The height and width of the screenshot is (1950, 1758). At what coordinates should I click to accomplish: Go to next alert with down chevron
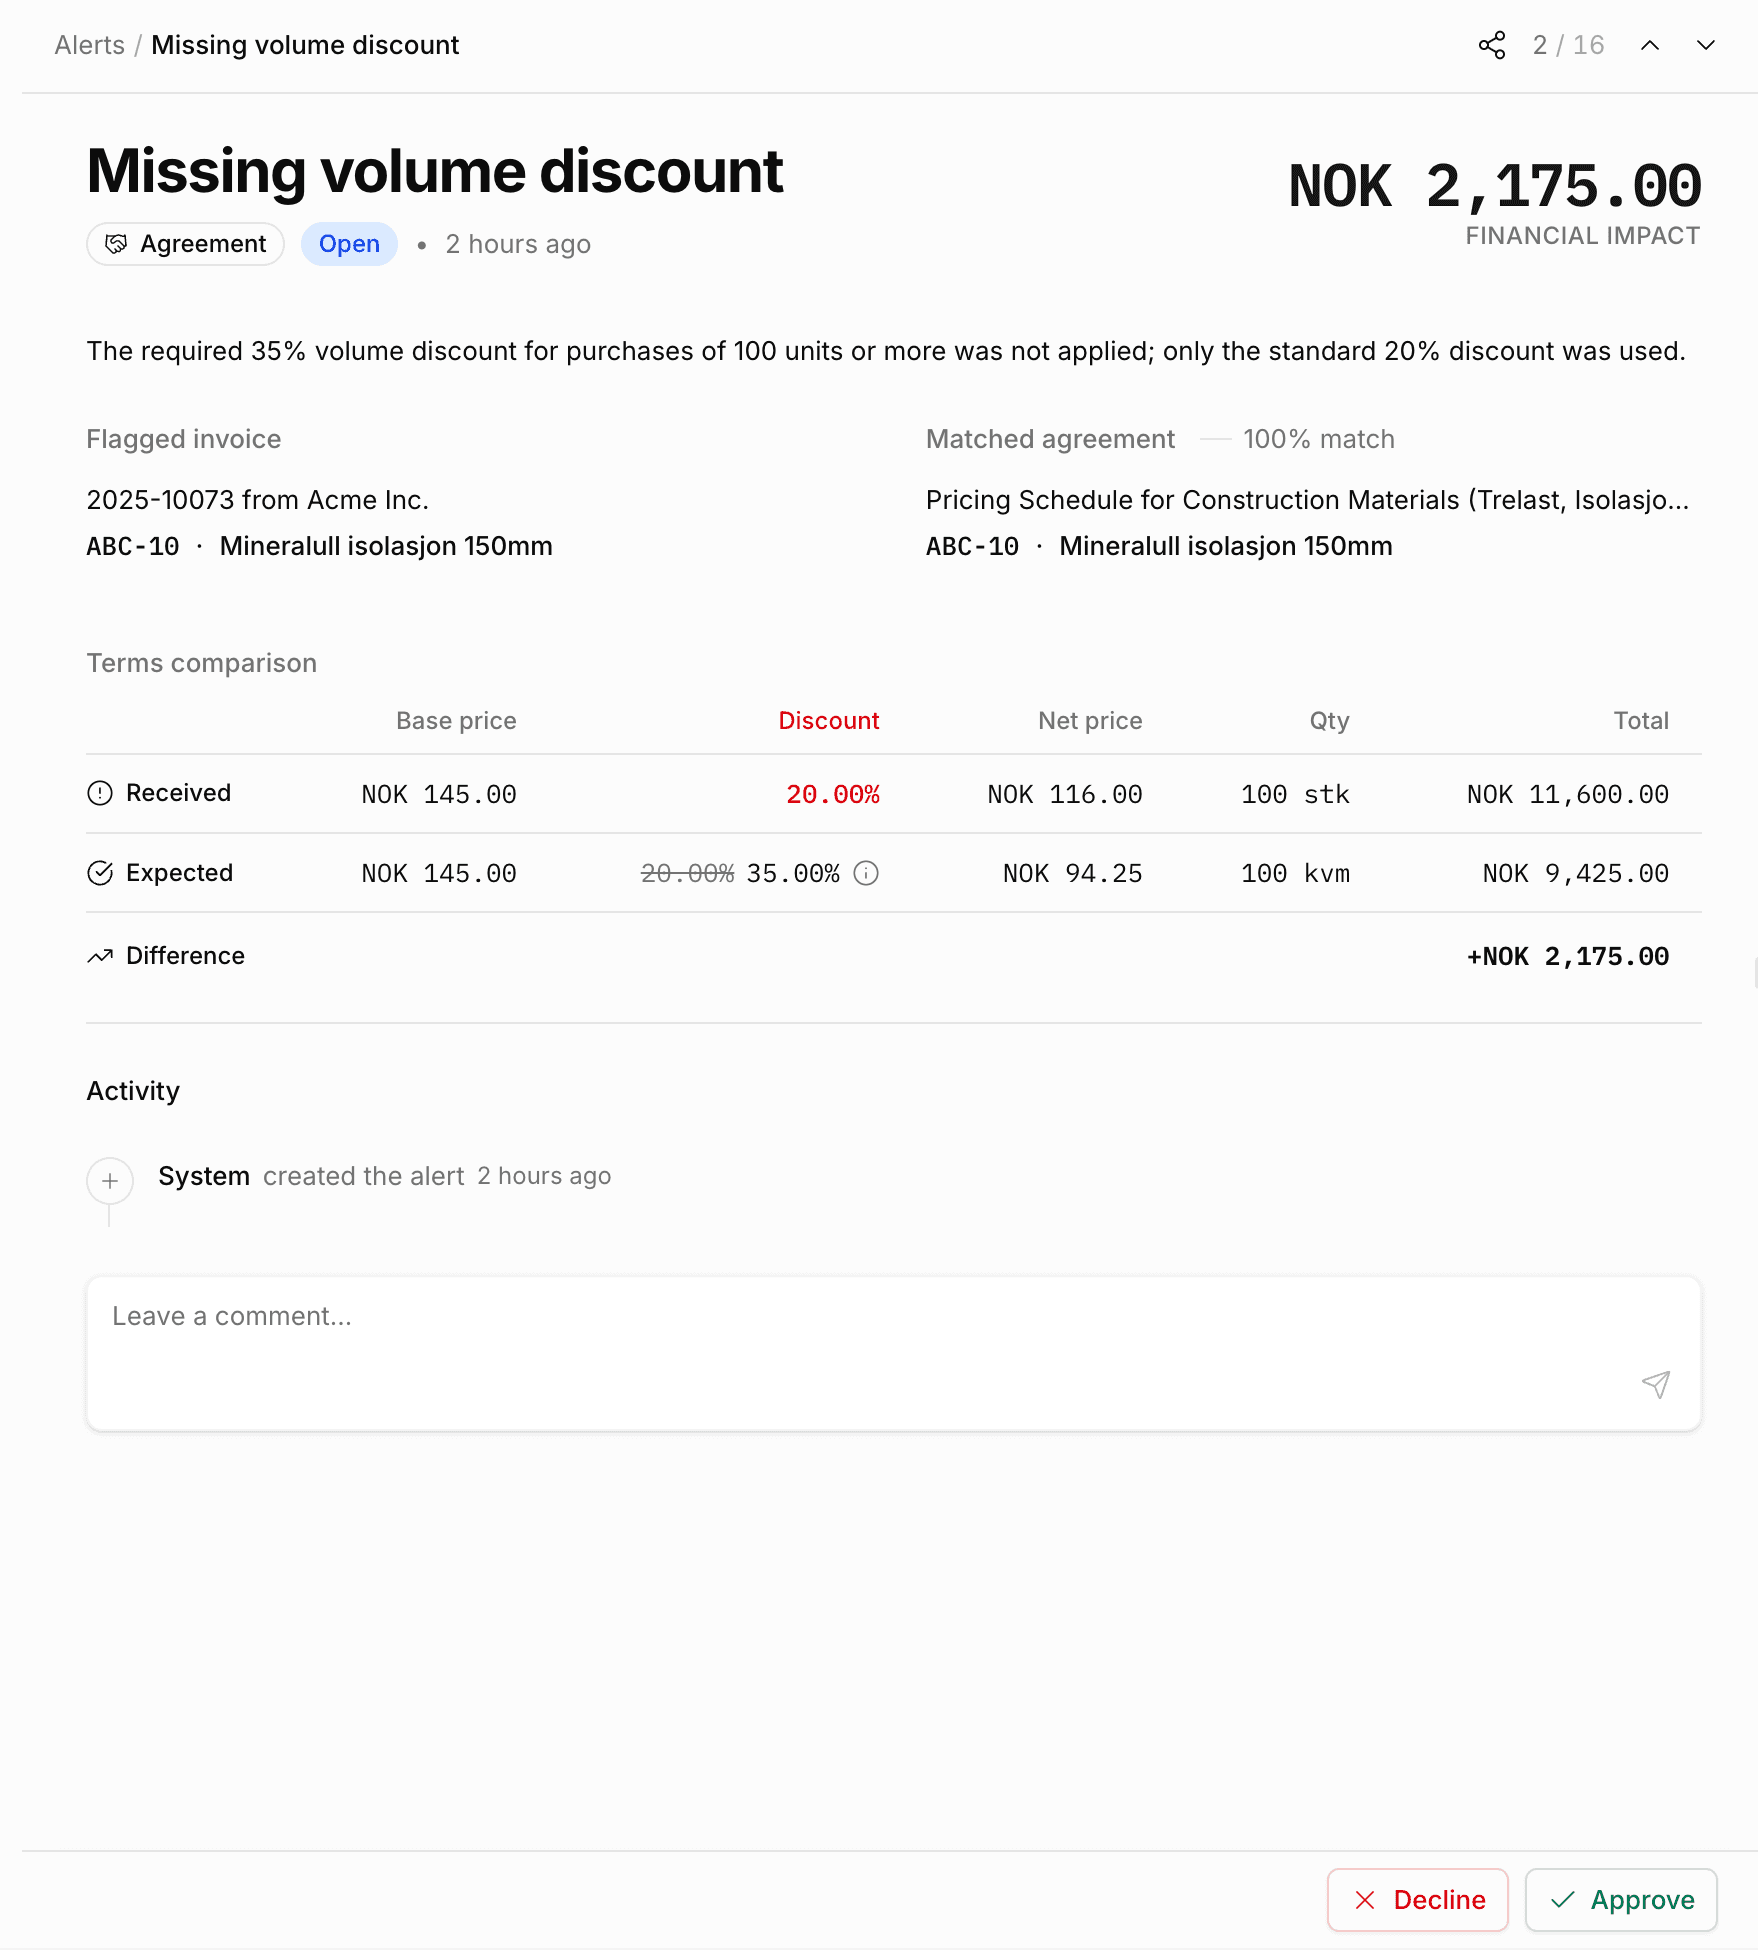[x=1704, y=44]
